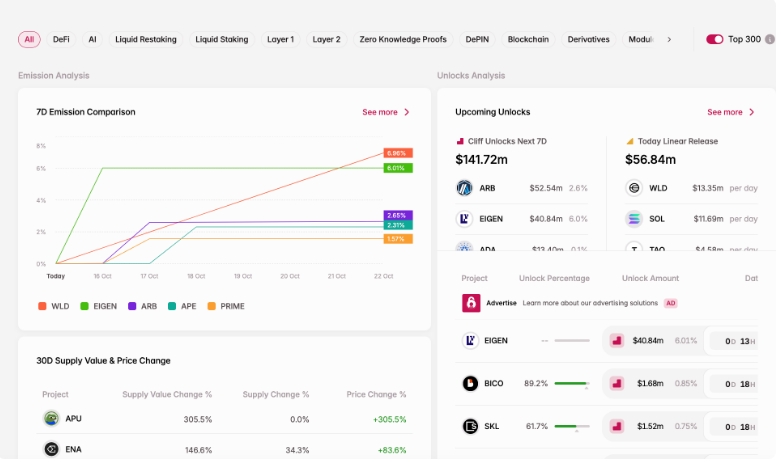Filter by Zero Knowledge Proofs
The image size is (781, 462).
[x=403, y=39]
